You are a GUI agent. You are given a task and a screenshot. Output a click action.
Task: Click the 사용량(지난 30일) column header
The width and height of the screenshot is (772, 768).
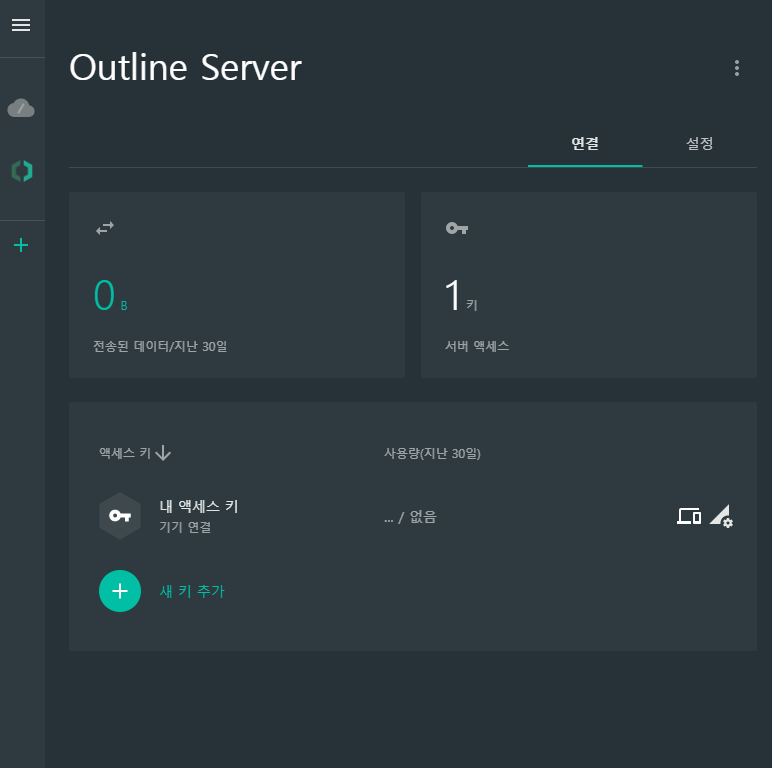[432, 453]
